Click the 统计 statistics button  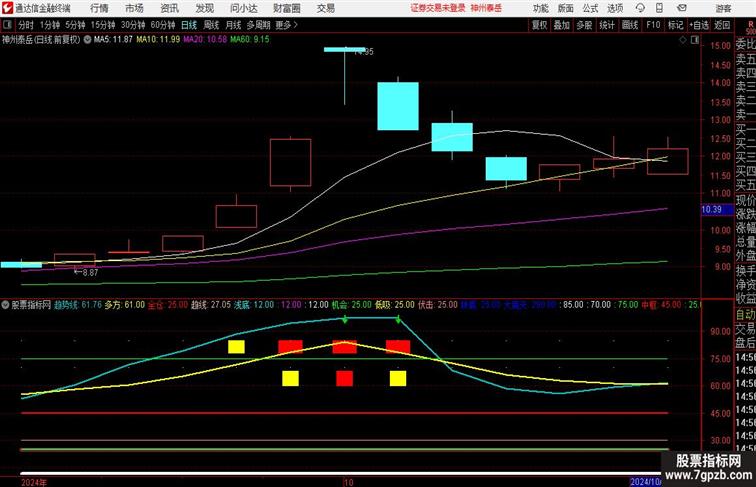607,25
